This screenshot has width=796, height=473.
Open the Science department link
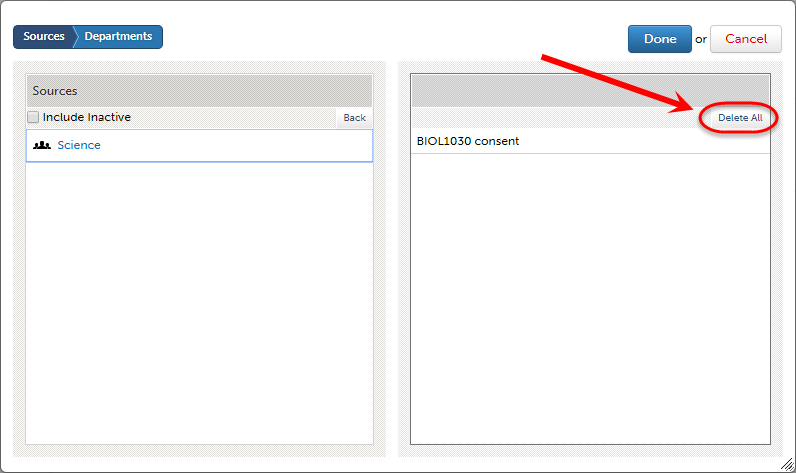[79, 145]
